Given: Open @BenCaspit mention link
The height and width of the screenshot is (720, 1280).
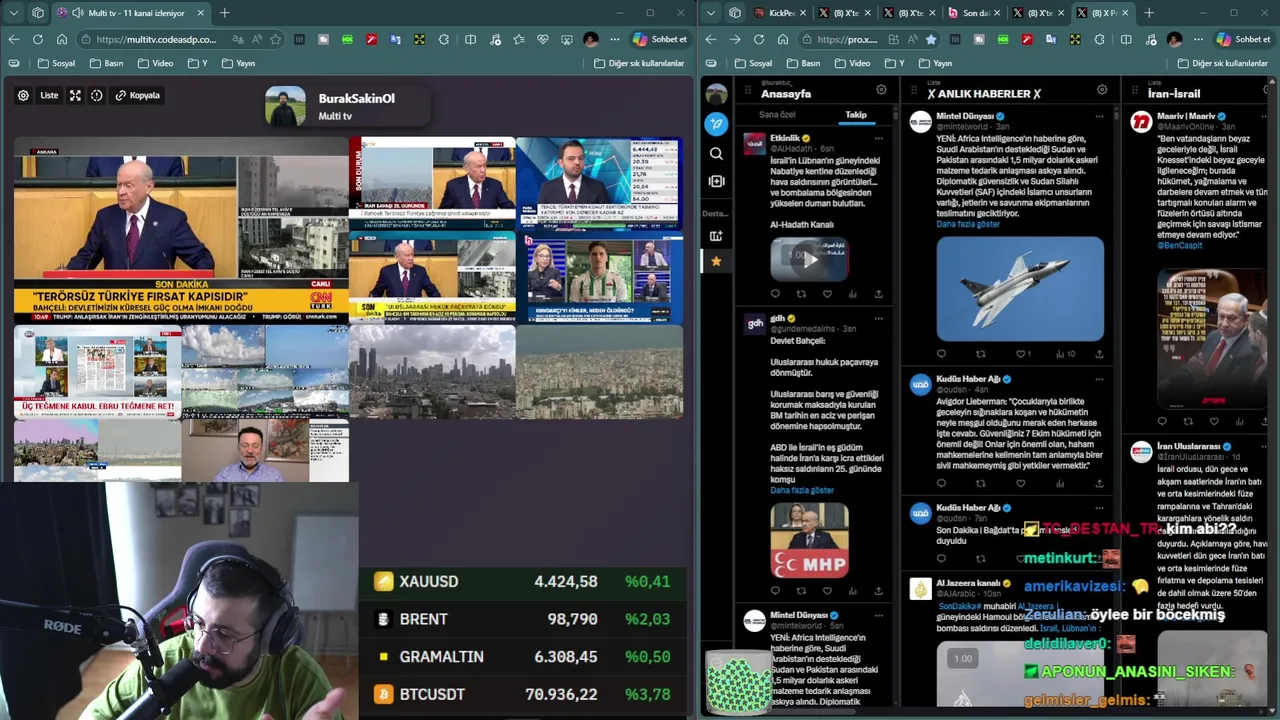Looking at the screenshot, I should 1180,245.
